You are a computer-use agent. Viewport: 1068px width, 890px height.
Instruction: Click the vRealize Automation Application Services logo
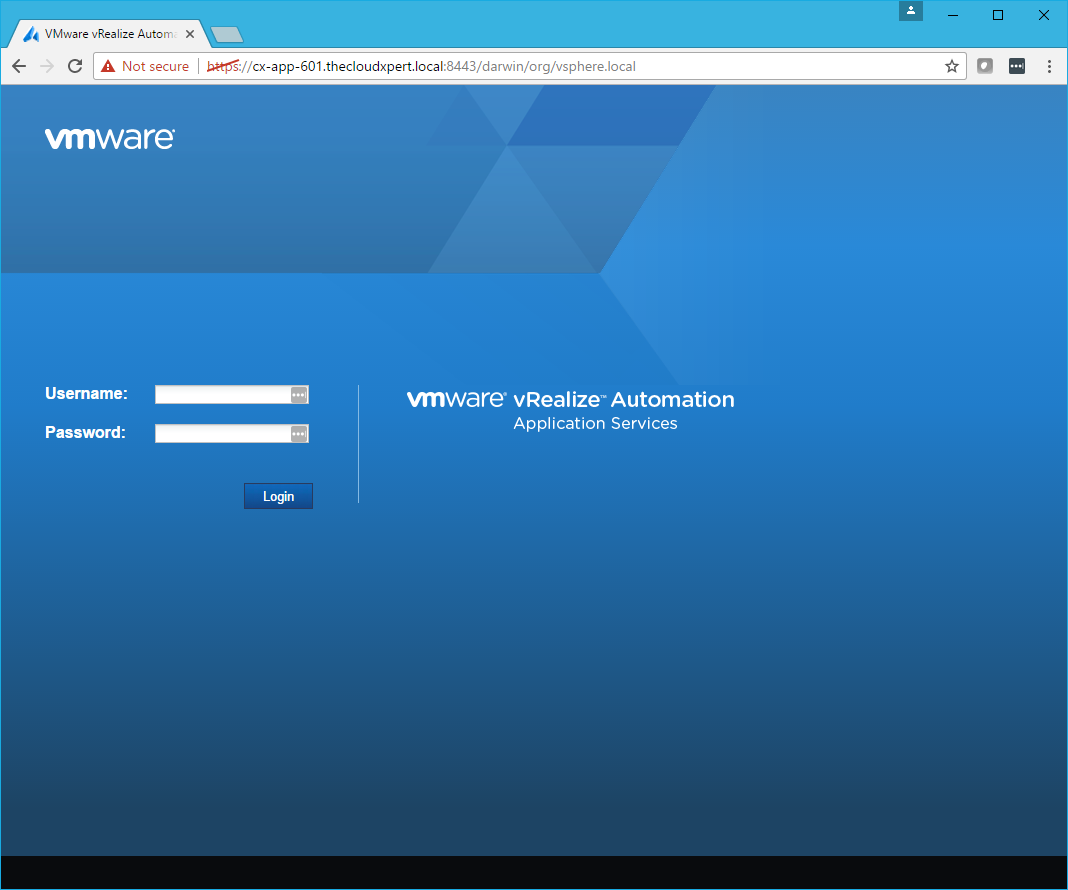pyautogui.click(x=571, y=410)
